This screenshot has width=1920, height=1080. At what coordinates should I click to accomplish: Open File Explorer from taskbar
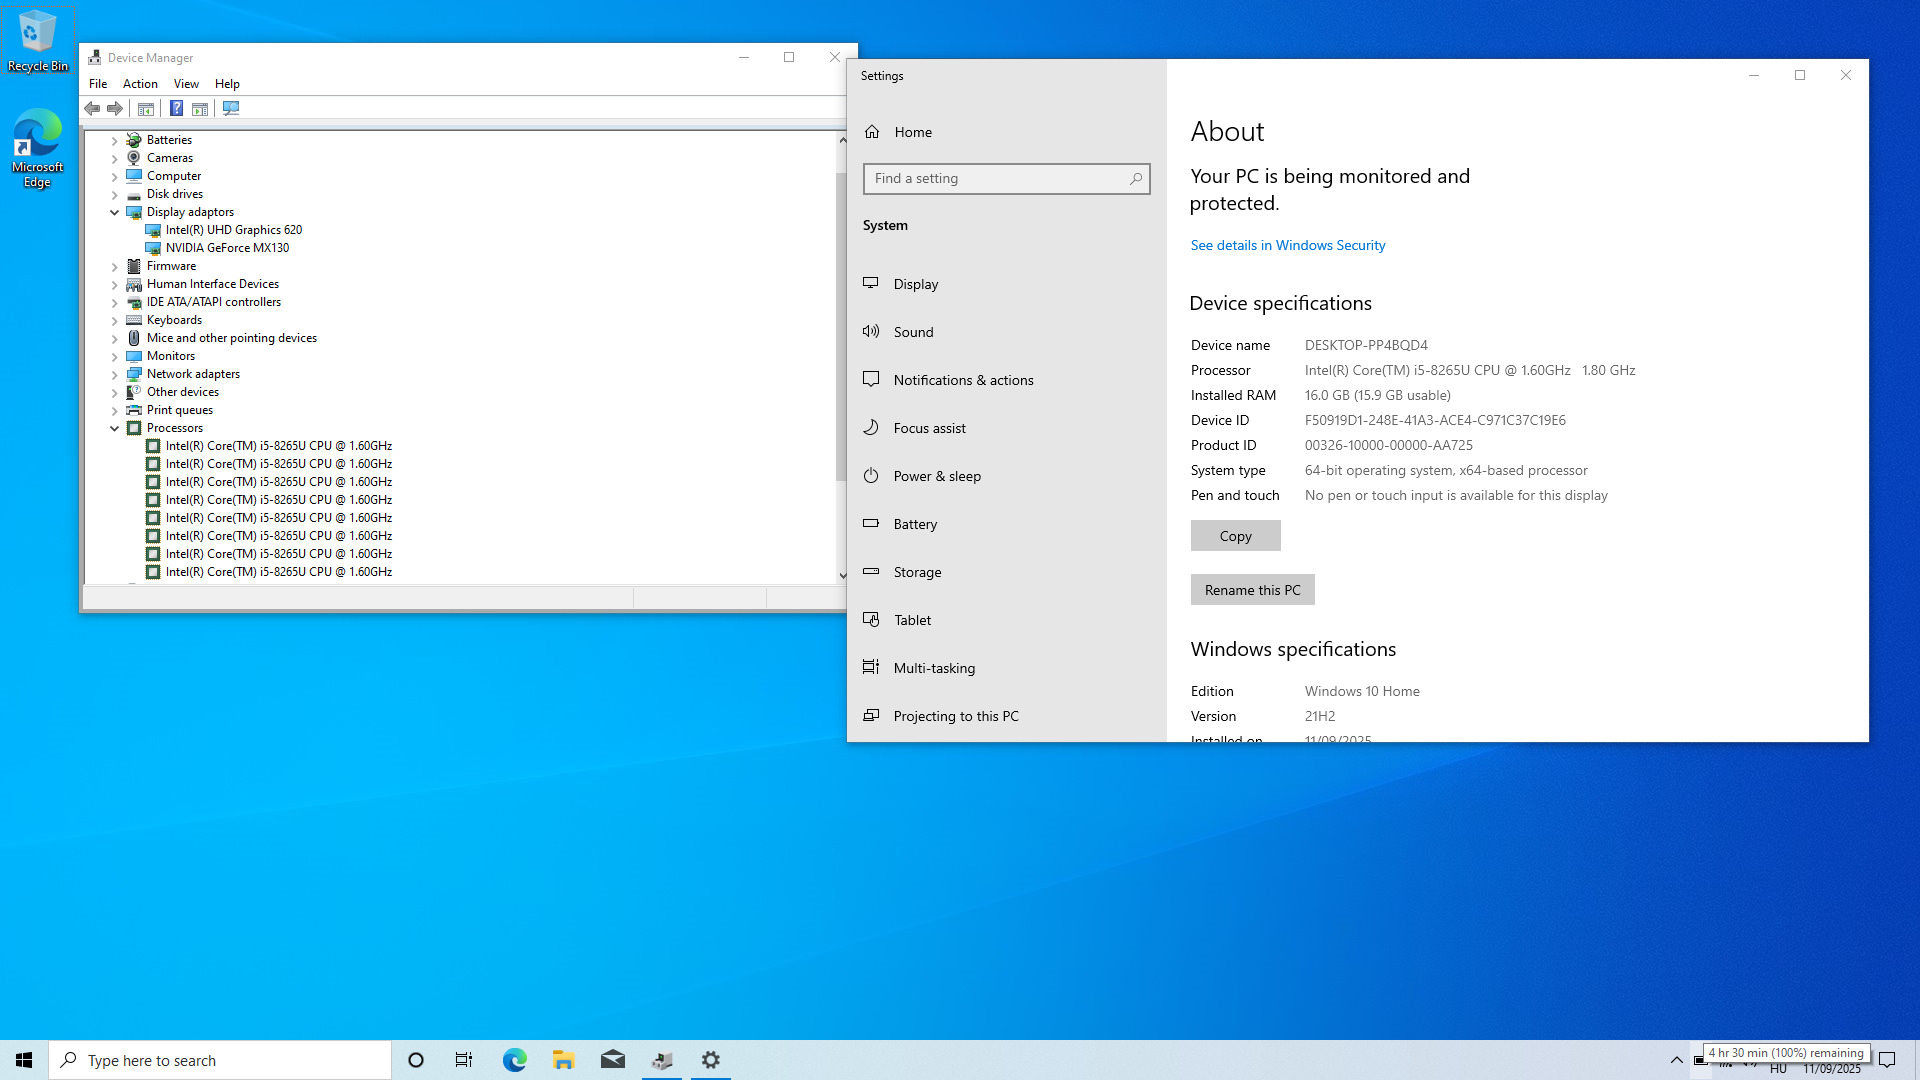click(563, 1060)
